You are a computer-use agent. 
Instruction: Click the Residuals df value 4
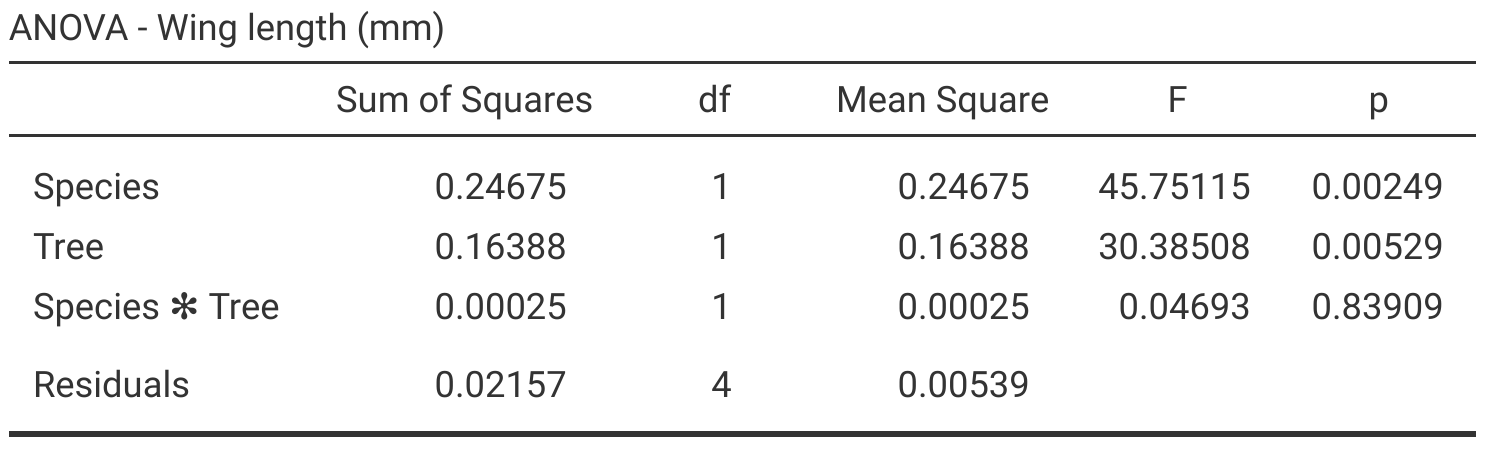pyautogui.click(x=720, y=384)
